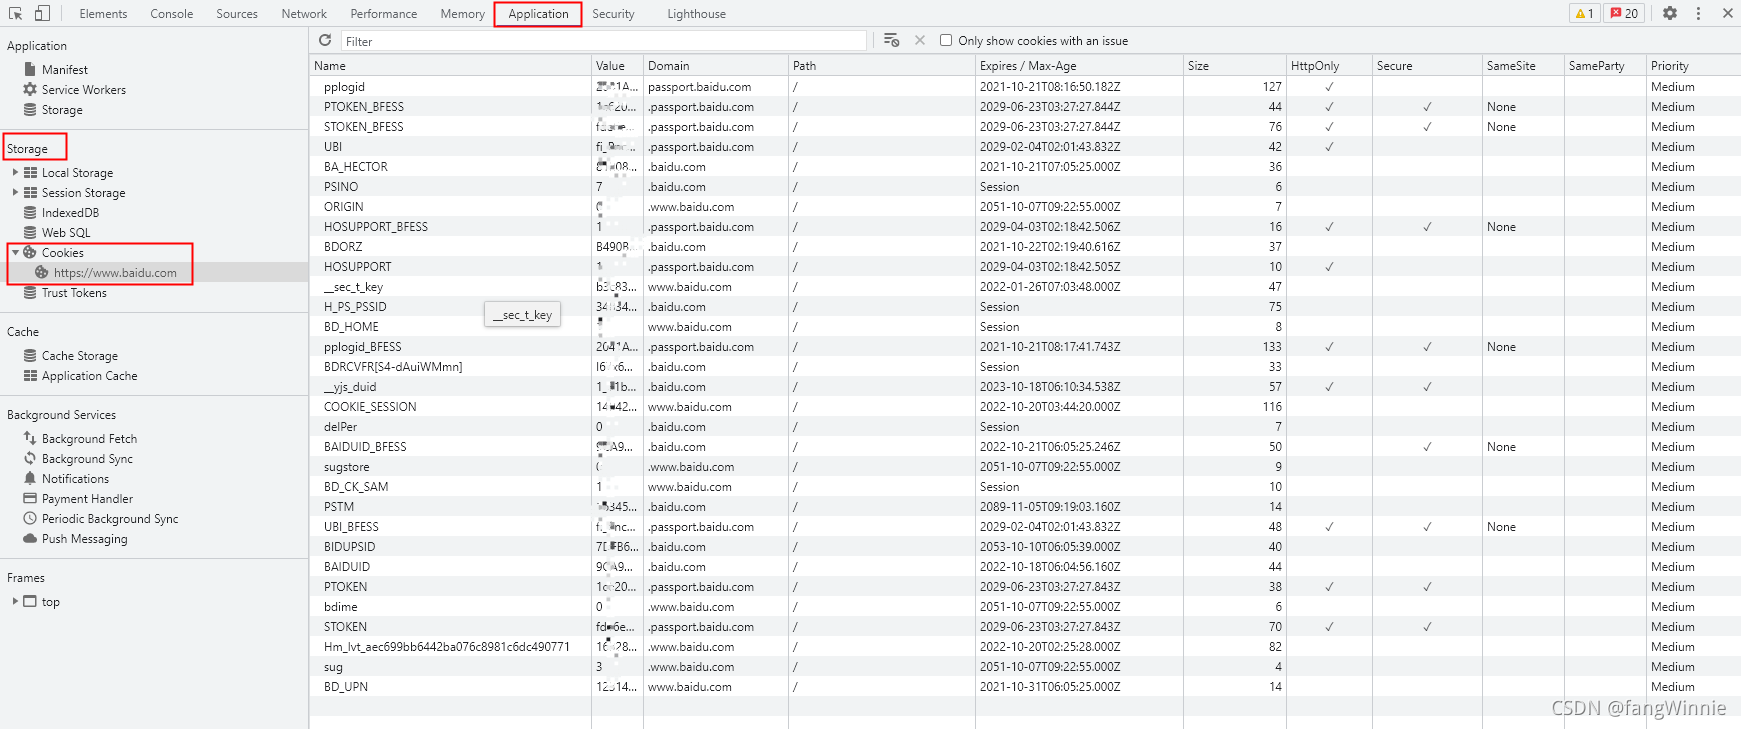Switch to the Security tab
1741x729 pixels.
tap(613, 14)
